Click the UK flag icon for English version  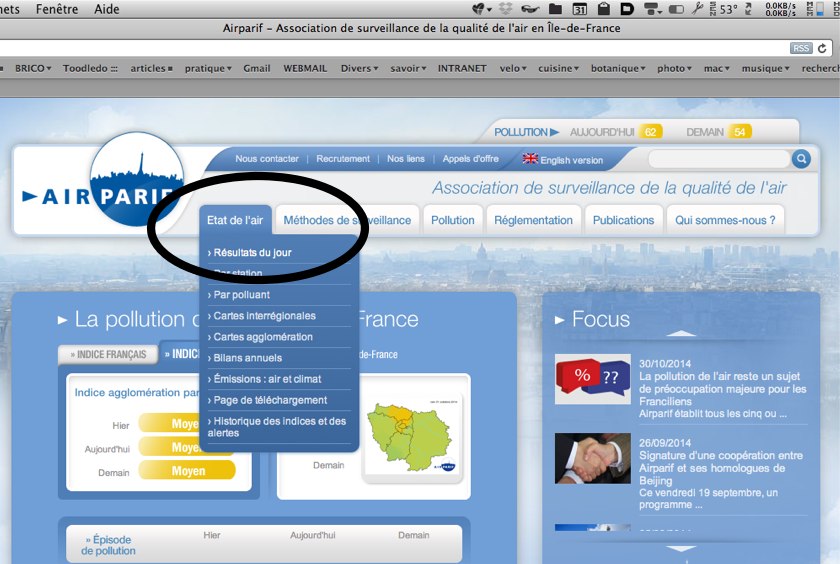530,159
